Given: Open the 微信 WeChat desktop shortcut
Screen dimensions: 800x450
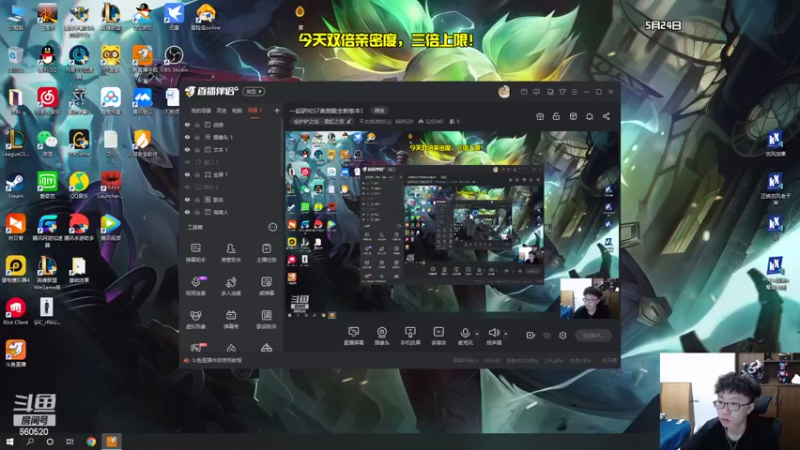Looking at the screenshot, I should [x=47, y=143].
